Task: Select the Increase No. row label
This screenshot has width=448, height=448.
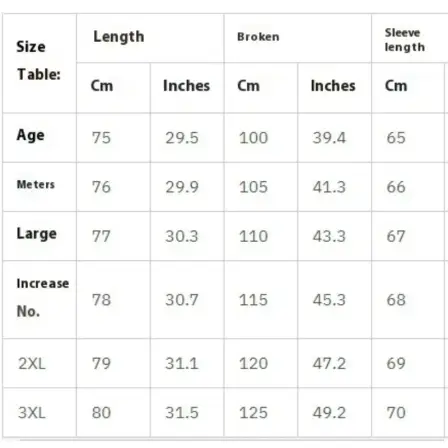Action: 39,300
